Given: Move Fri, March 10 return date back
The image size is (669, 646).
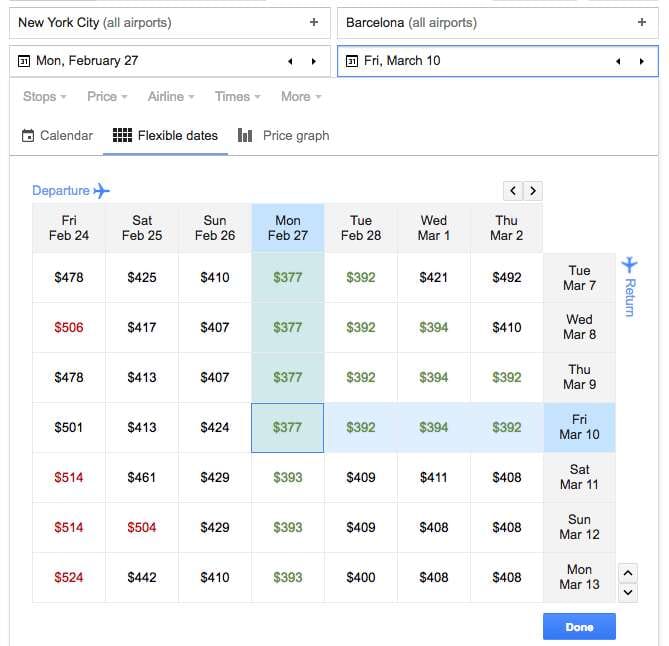Looking at the screenshot, I should tap(618, 61).
